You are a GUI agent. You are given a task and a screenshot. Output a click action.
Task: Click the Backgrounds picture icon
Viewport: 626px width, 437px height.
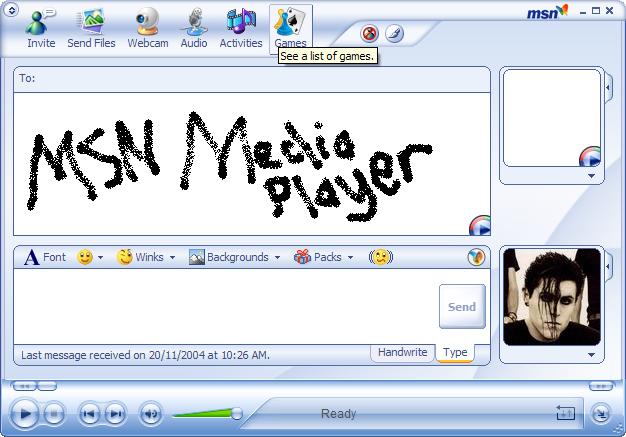[197, 257]
